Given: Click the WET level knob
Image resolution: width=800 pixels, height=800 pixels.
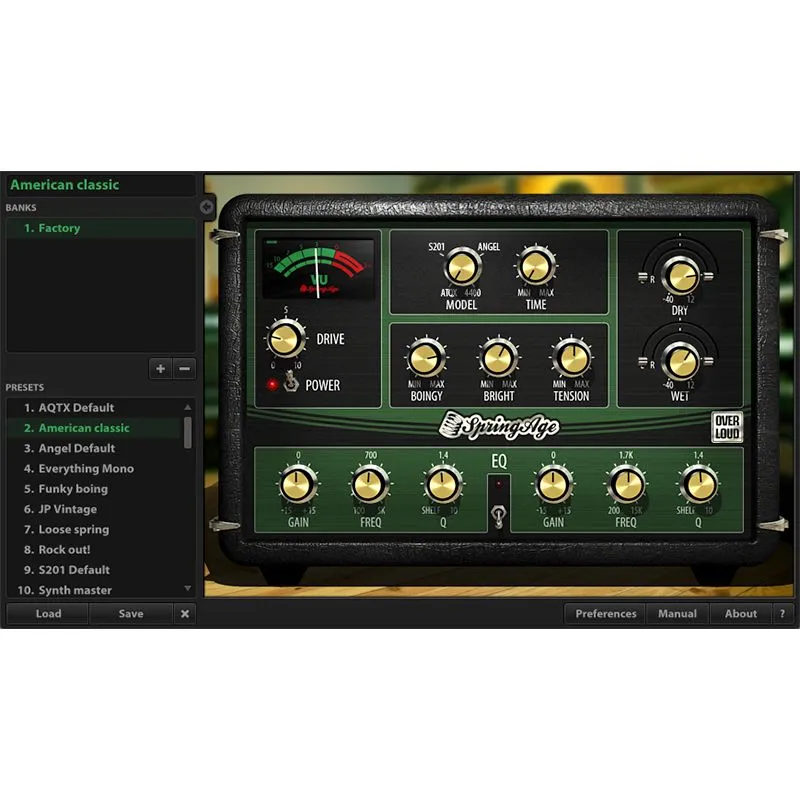Looking at the screenshot, I should pos(680,361).
